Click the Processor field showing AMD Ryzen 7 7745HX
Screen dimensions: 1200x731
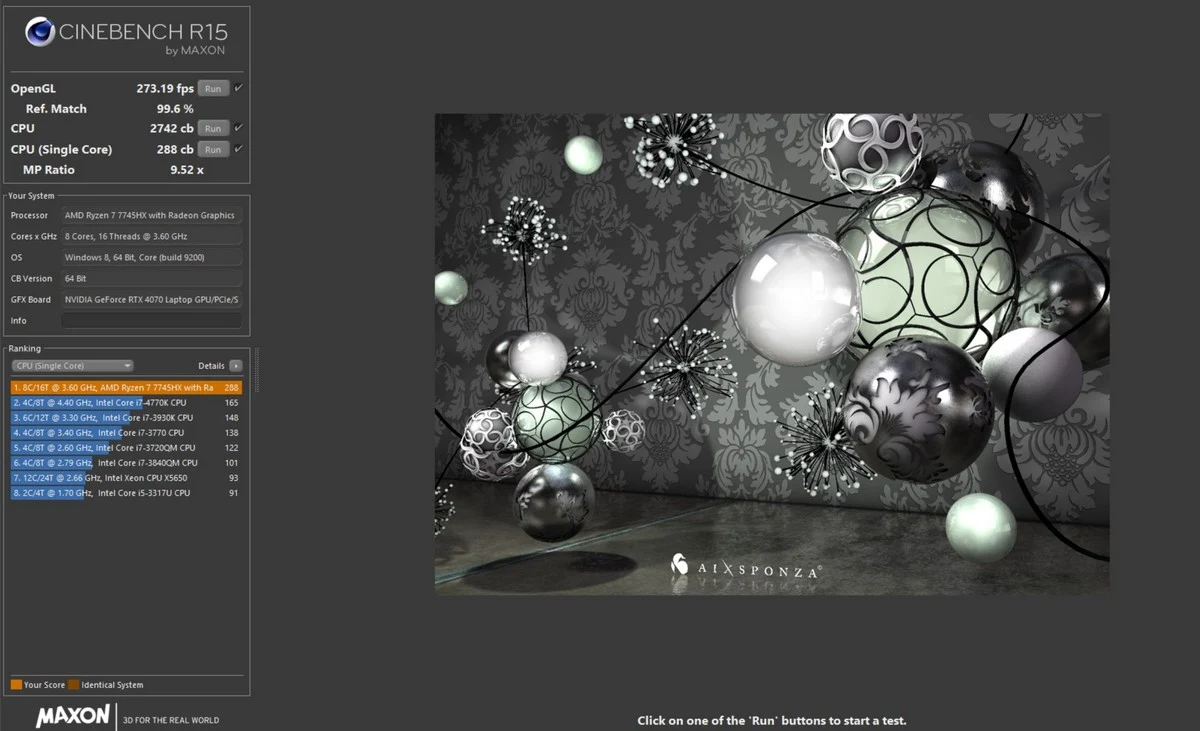pos(151,215)
